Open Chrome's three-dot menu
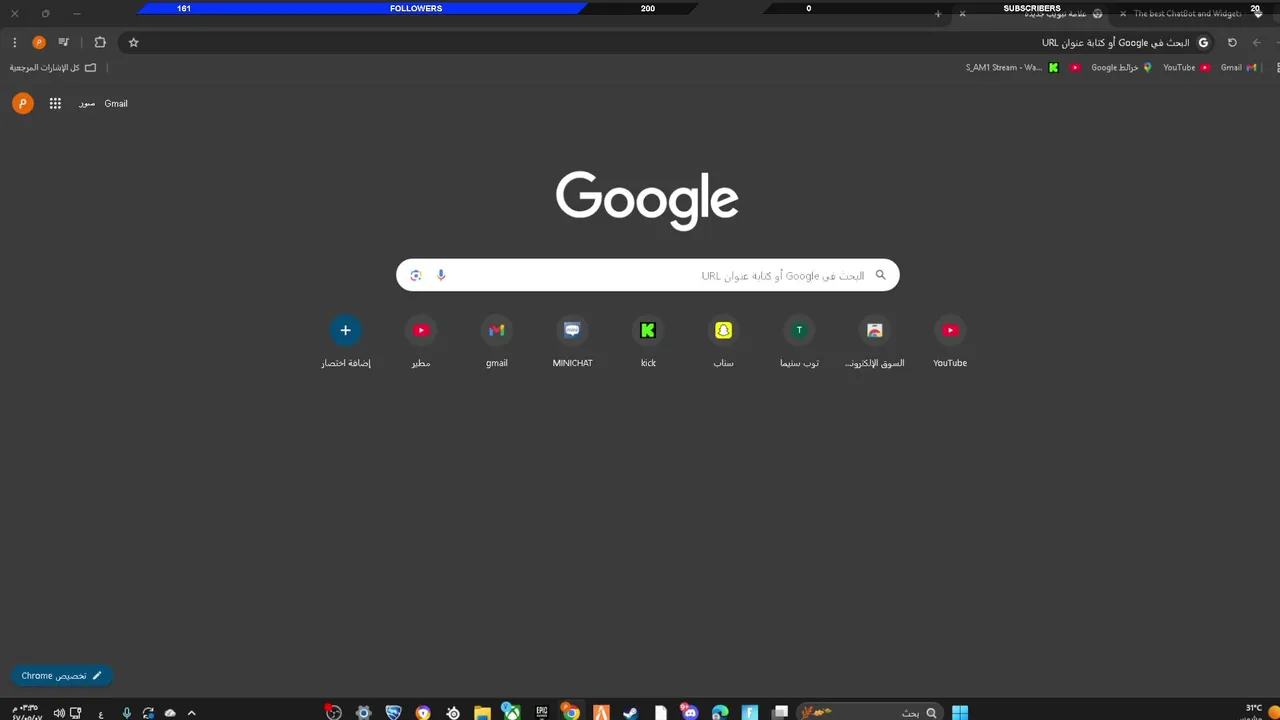 (x=14, y=43)
